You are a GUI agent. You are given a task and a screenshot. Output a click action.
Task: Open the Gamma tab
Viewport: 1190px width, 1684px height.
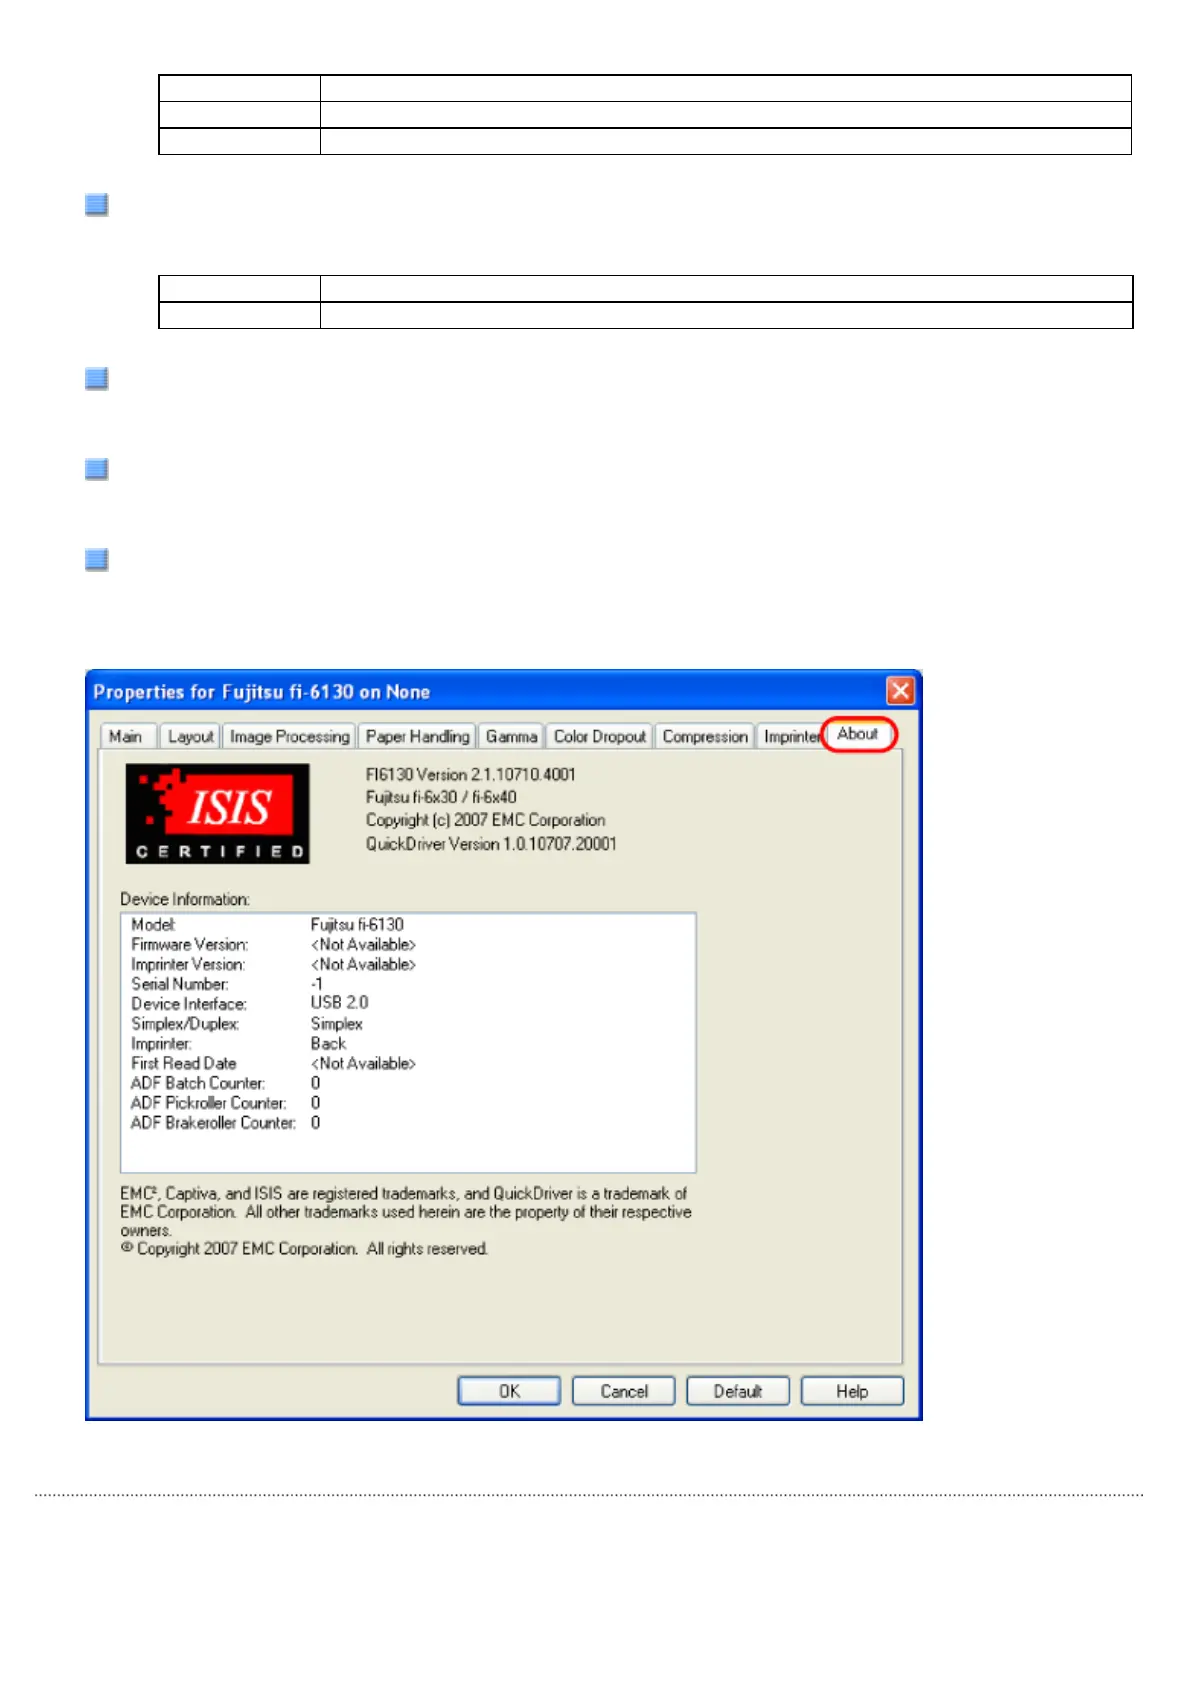[511, 737]
